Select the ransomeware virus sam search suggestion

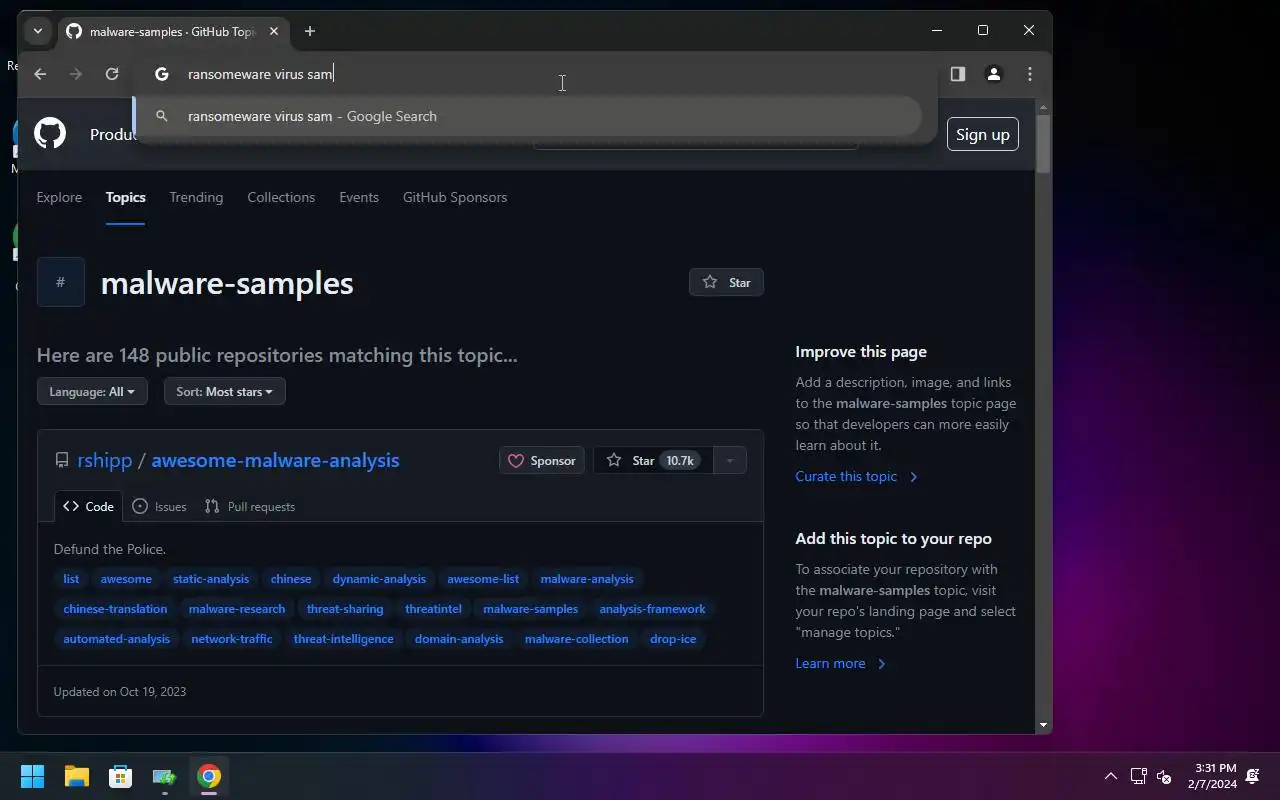(x=527, y=116)
